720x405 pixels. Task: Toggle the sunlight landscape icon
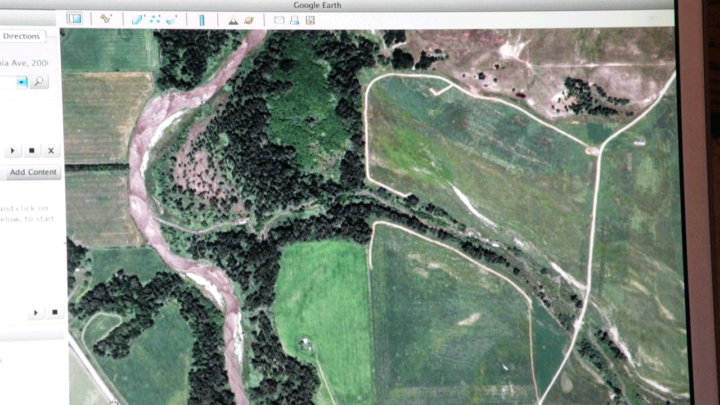point(232,18)
